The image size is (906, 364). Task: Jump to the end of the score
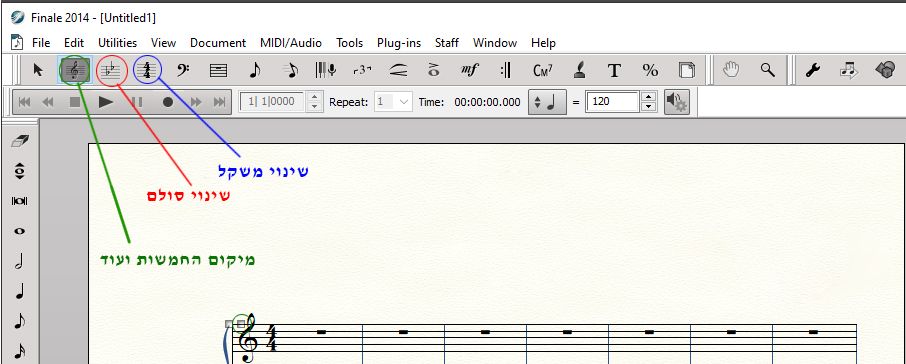[220, 102]
